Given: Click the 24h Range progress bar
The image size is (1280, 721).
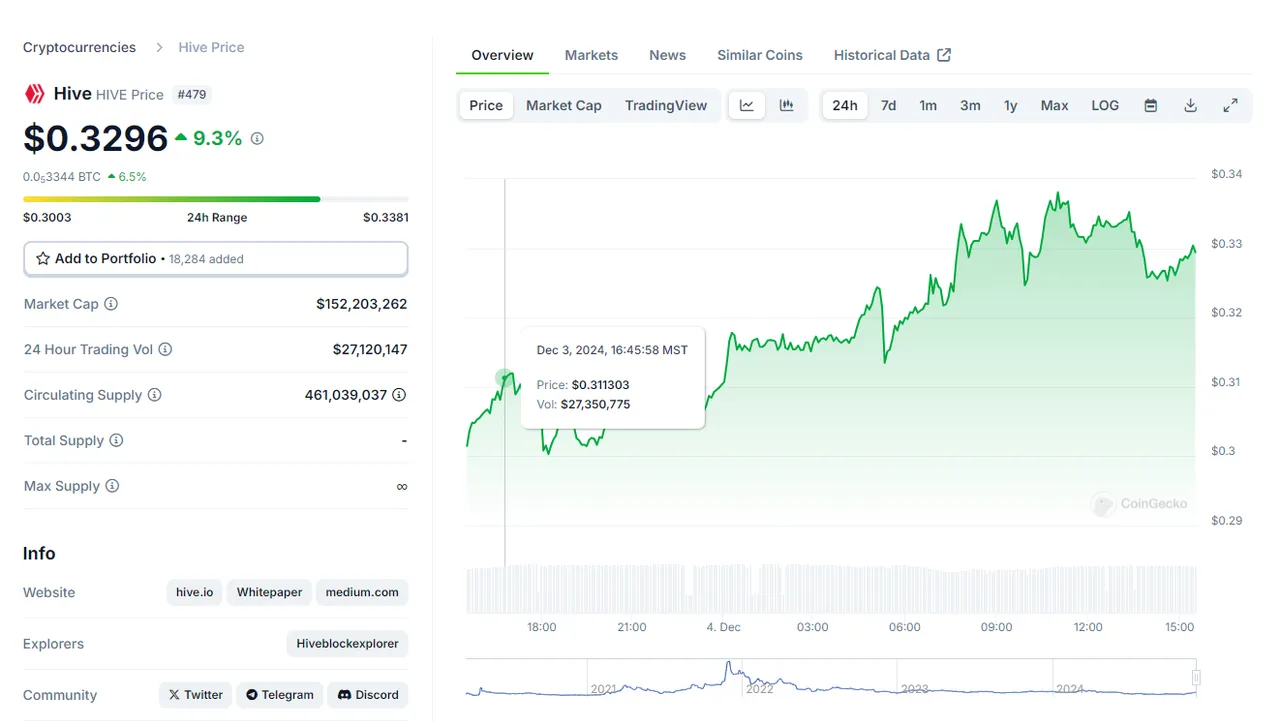Looking at the screenshot, I should click(x=216, y=199).
